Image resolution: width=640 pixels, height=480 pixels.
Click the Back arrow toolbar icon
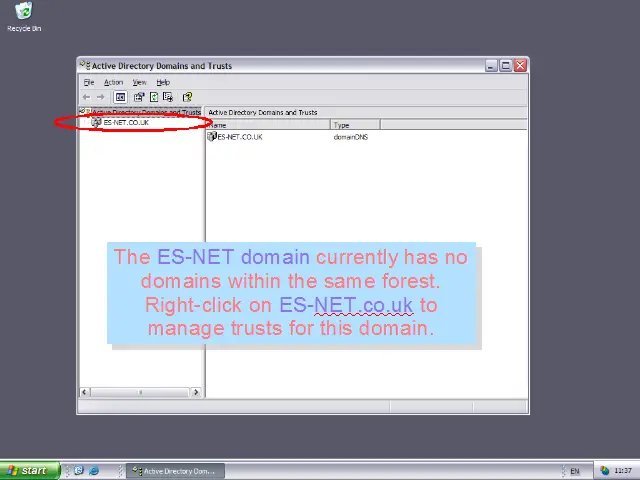tap(87, 97)
